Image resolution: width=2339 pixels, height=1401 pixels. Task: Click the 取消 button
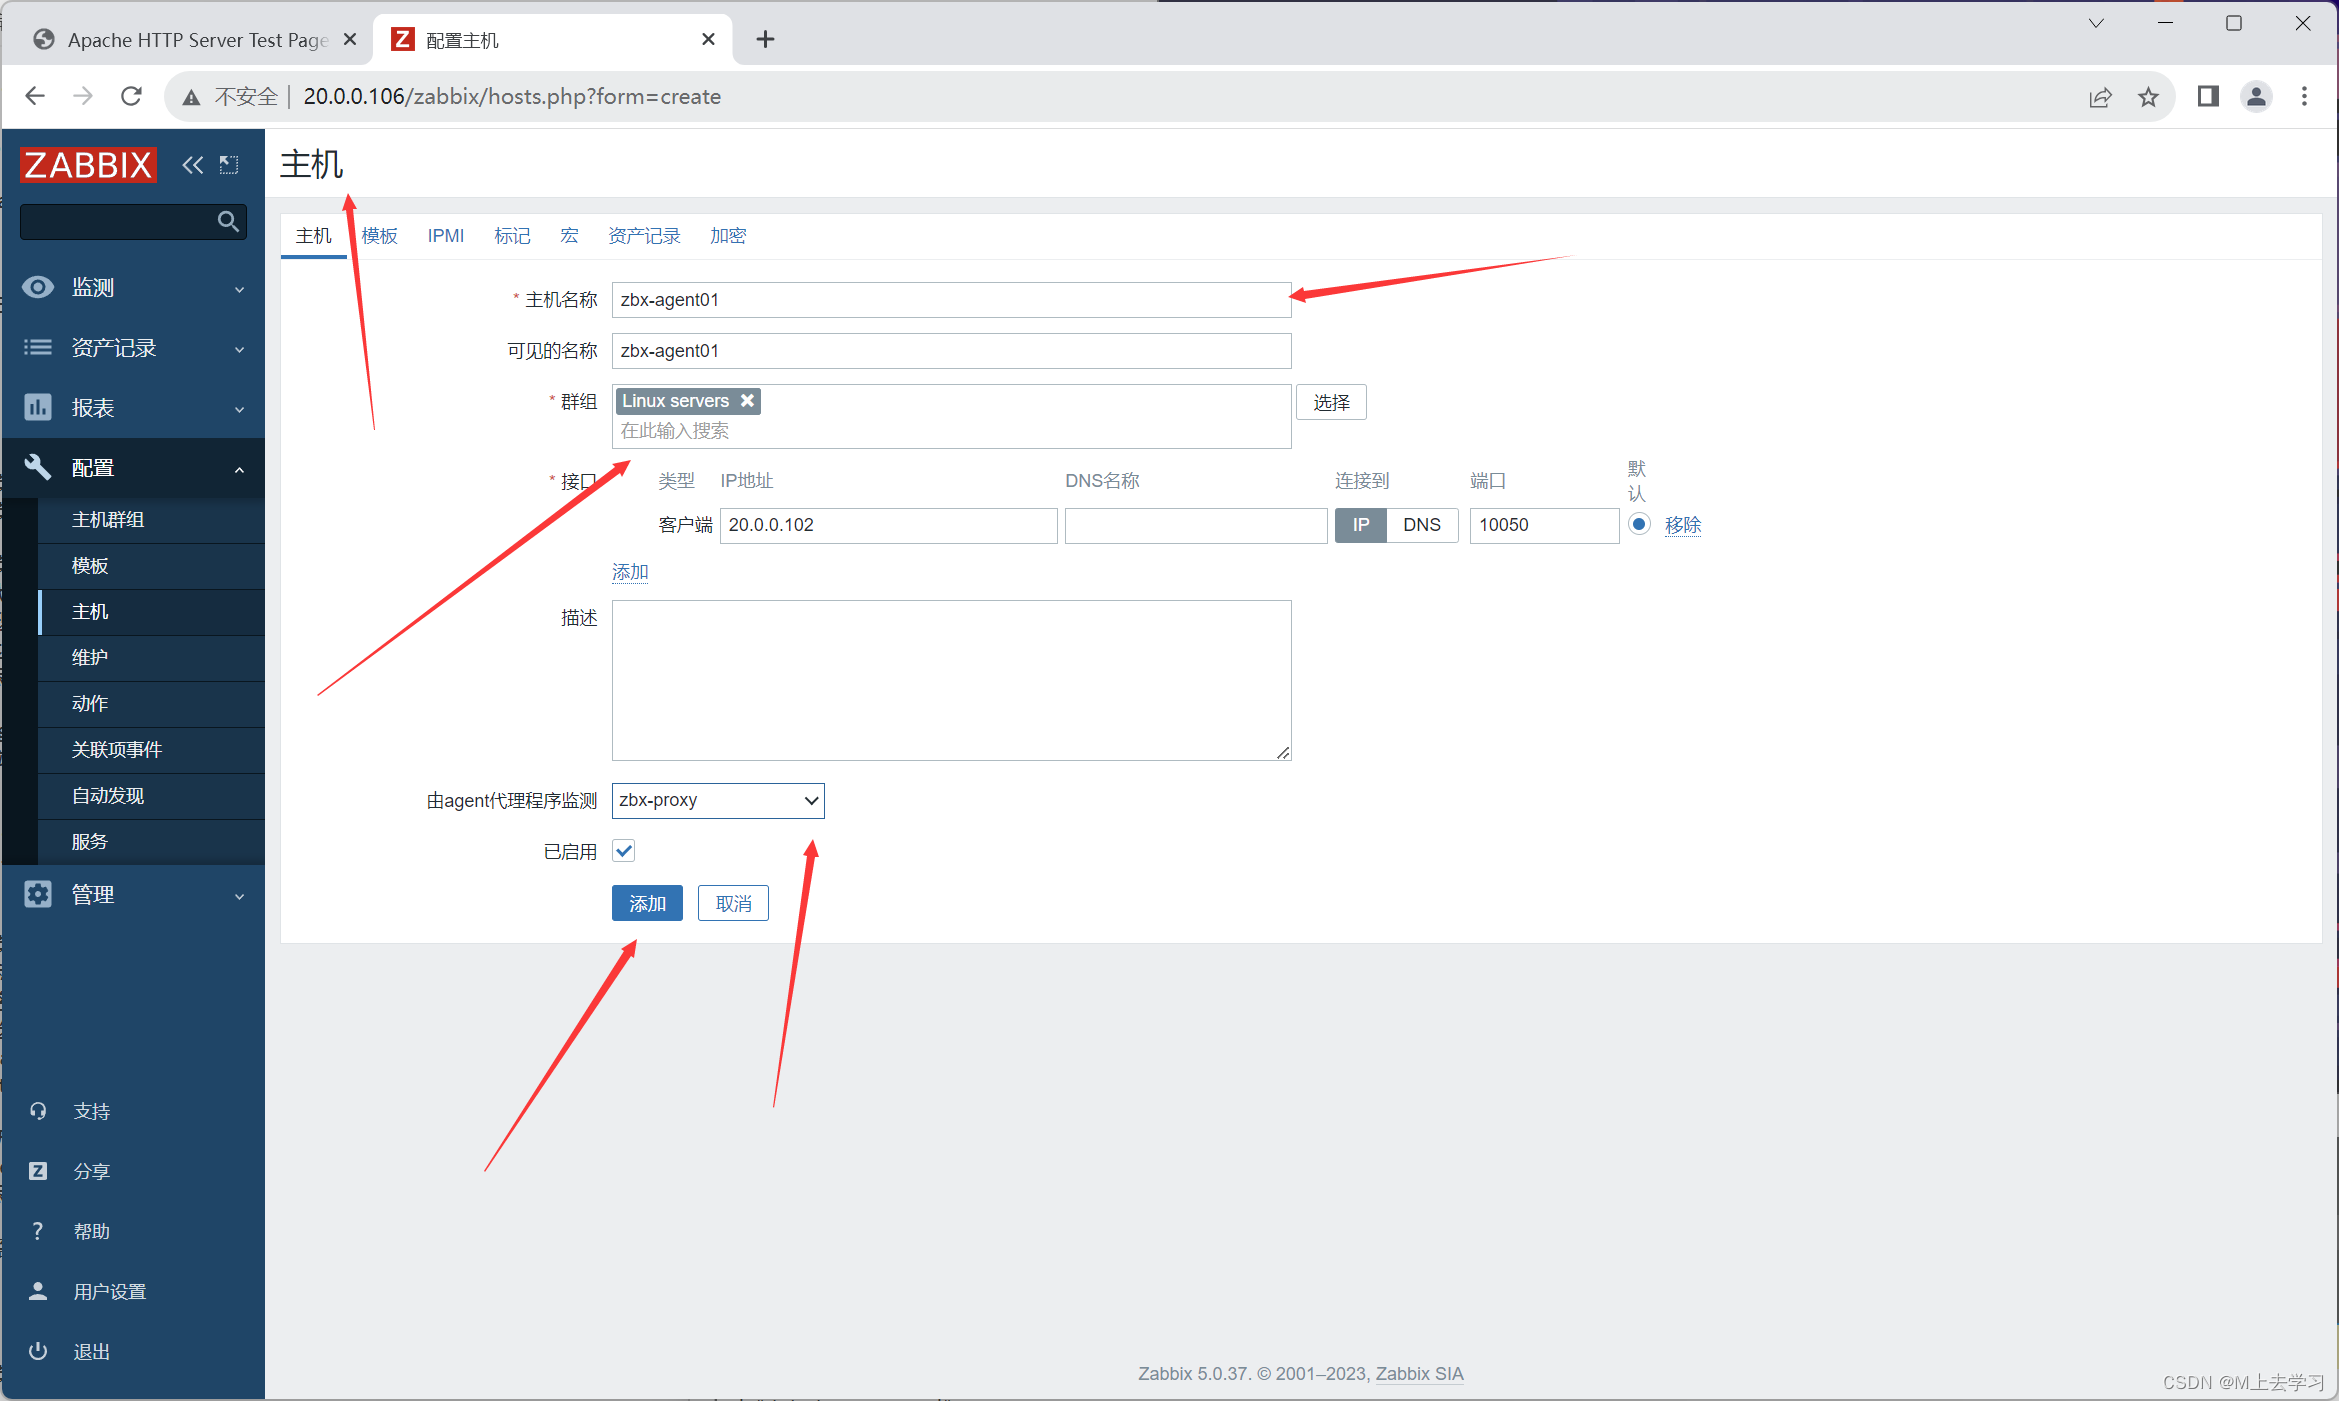(x=733, y=903)
